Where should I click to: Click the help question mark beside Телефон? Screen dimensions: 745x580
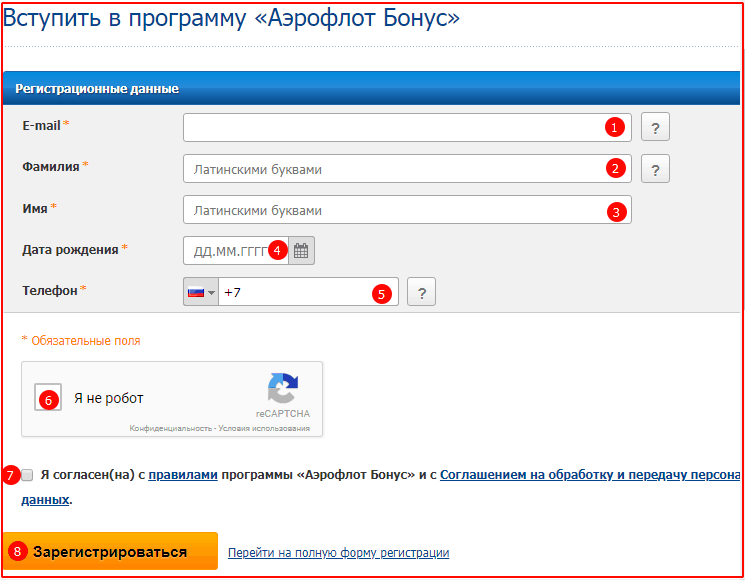421,292
